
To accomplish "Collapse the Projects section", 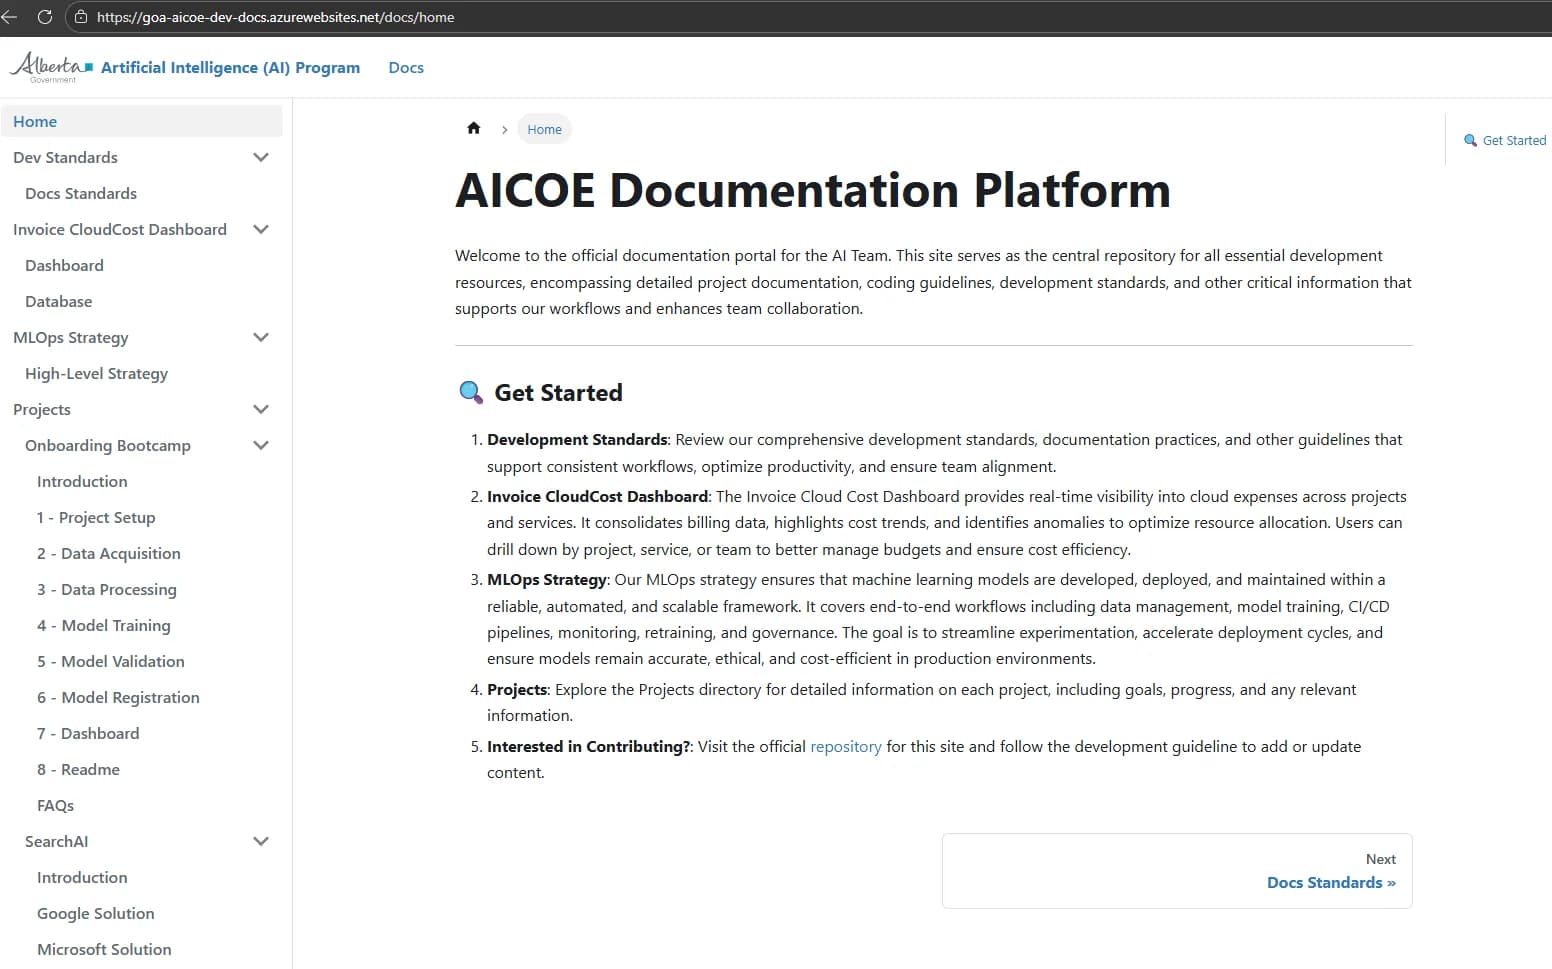I will point(261,409).
